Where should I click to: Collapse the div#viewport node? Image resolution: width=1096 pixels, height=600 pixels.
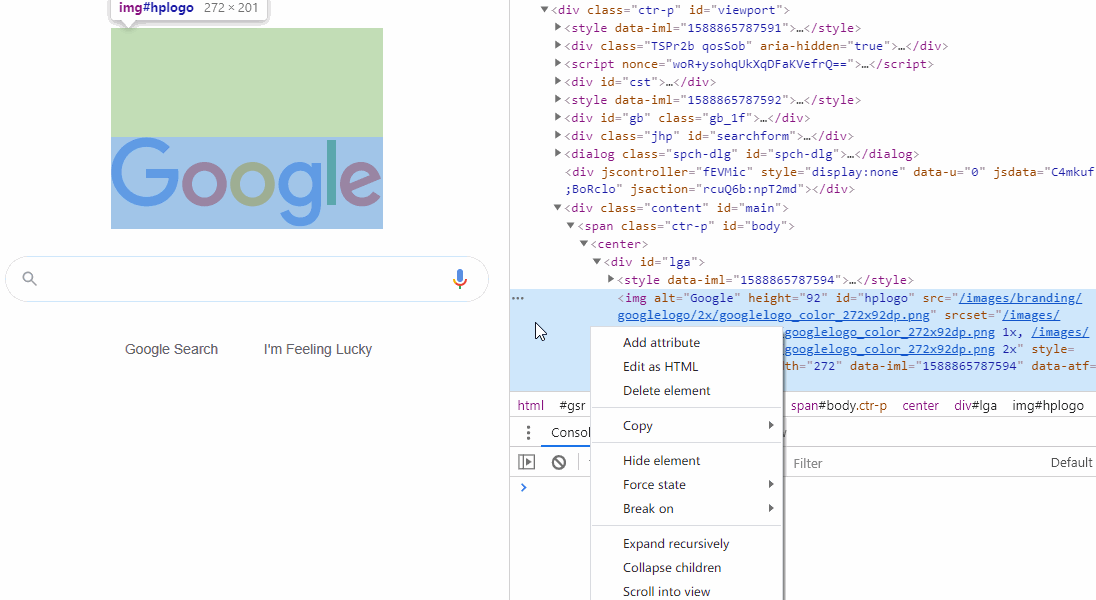[544, 10]
